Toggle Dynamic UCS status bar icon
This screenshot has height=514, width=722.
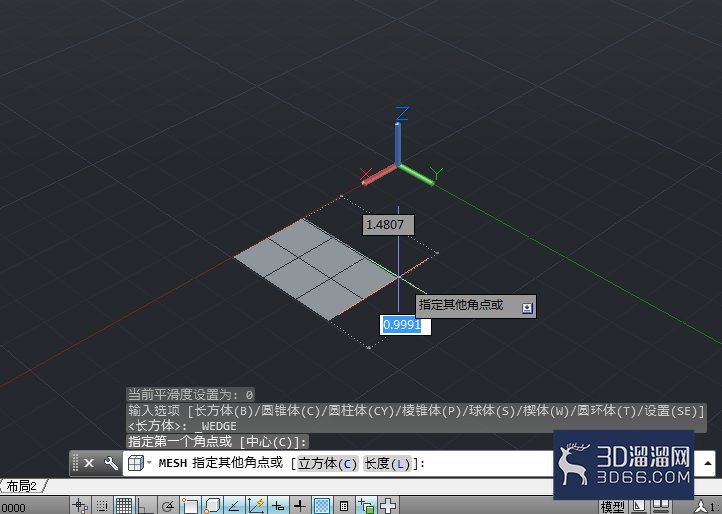tap(256, 506)
